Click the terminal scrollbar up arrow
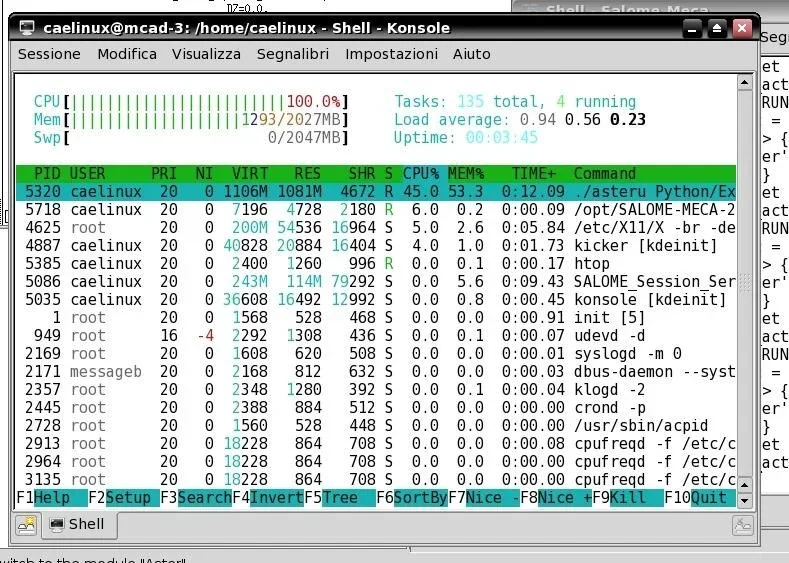This screenshot has height=563, width=789. [x=745, y=82]
